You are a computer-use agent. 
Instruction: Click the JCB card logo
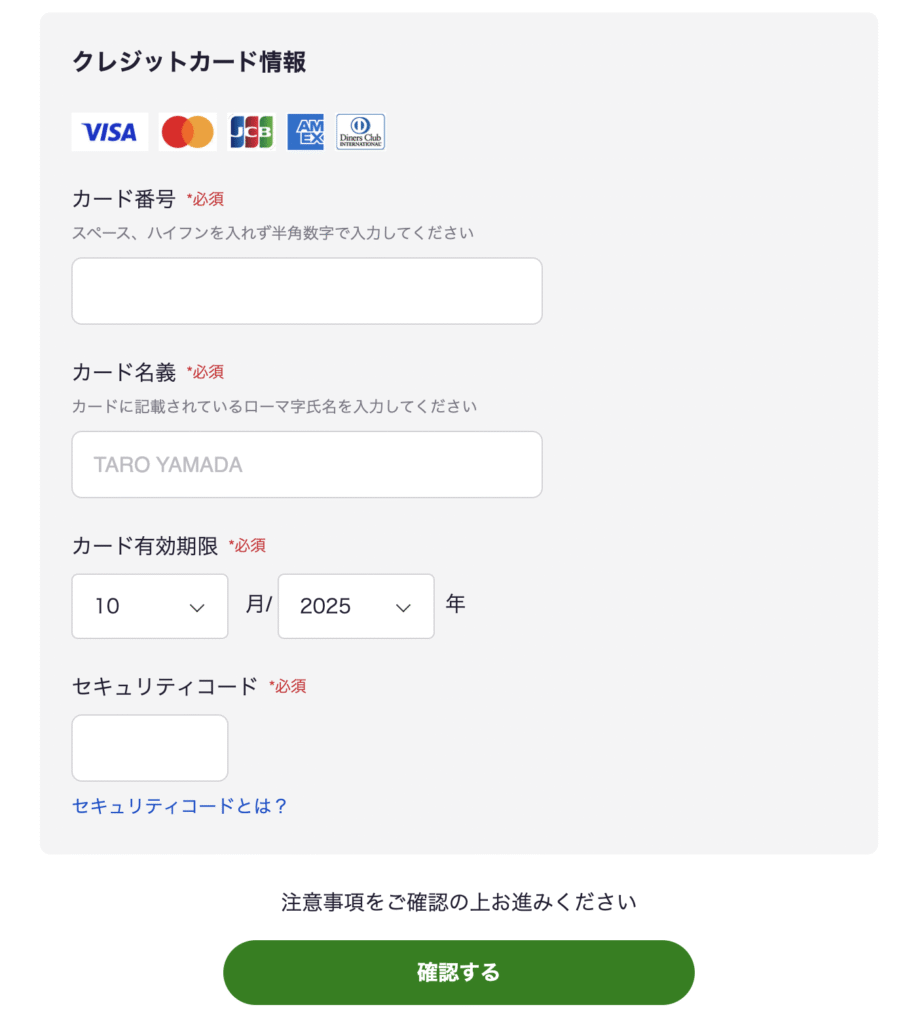tap(251, 132)
